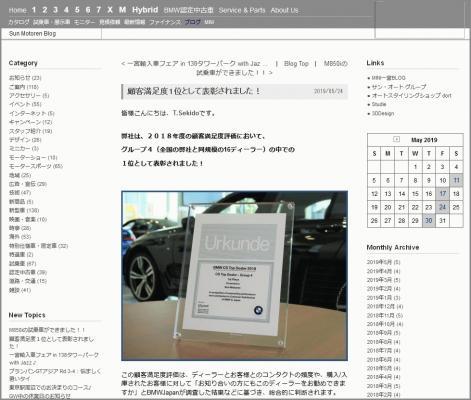The image size is (471, 400).
Task: Open the Urkunde award photo
Action: click(x=234, y=276)
